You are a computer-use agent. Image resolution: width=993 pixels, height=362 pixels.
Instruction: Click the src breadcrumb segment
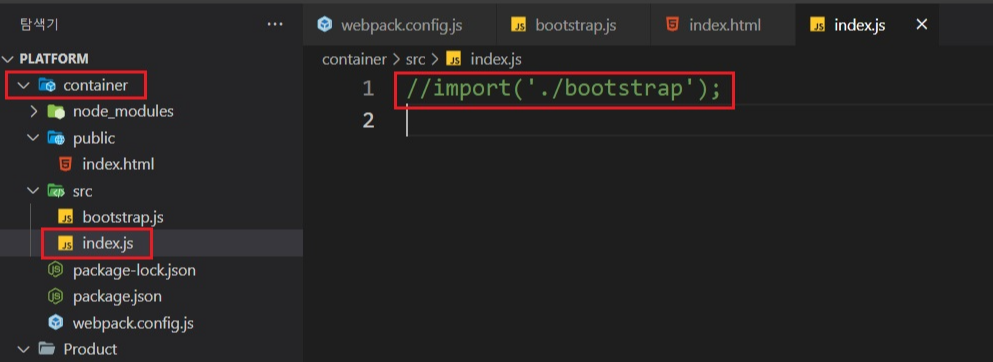[x=415, y=59]
